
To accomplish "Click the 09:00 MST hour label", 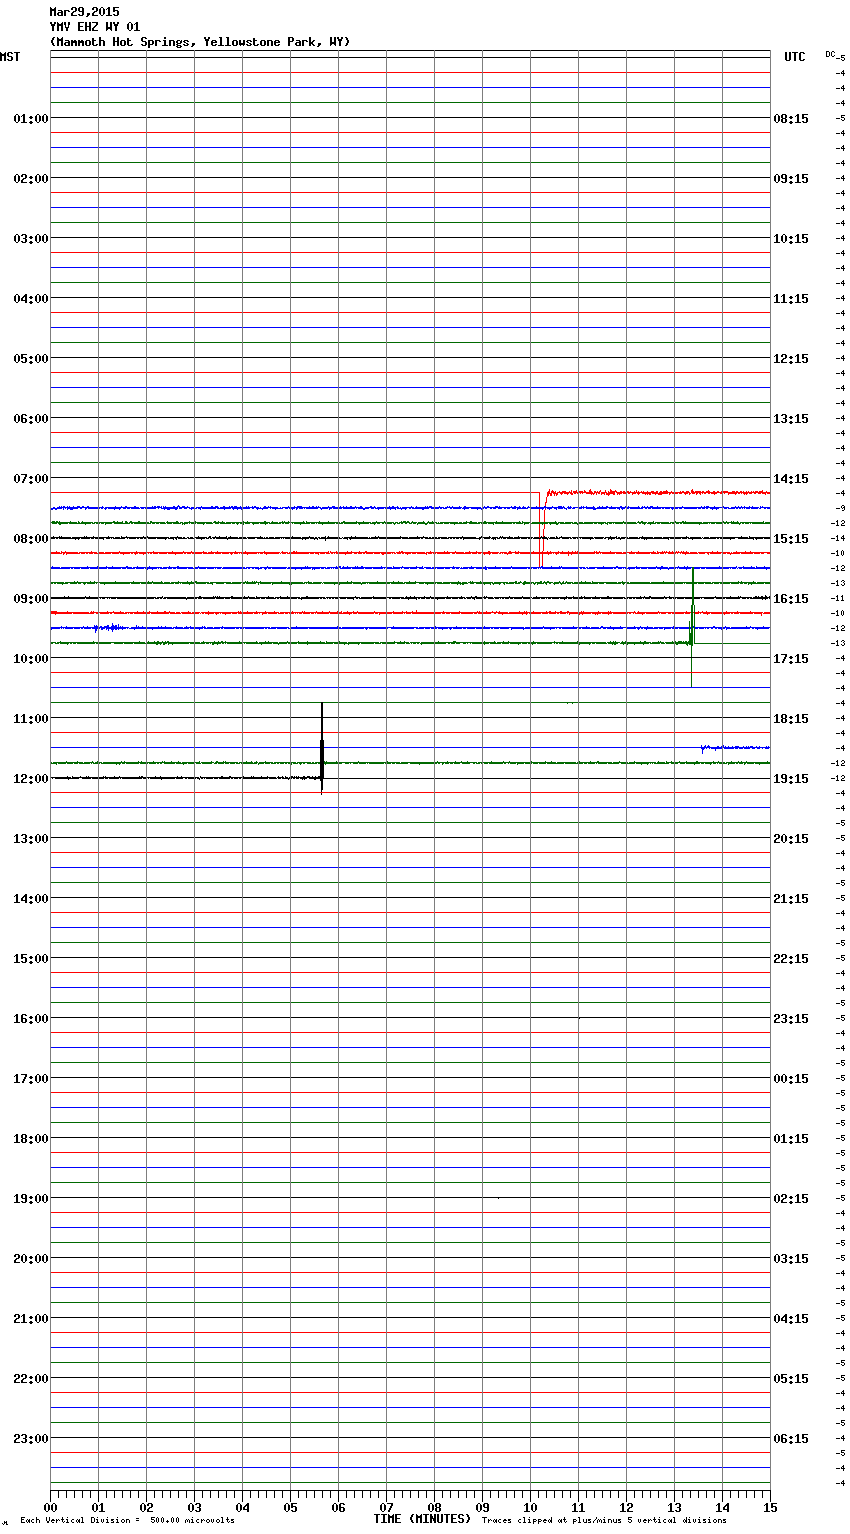I will pyautogui.click(x=31, y=598).
